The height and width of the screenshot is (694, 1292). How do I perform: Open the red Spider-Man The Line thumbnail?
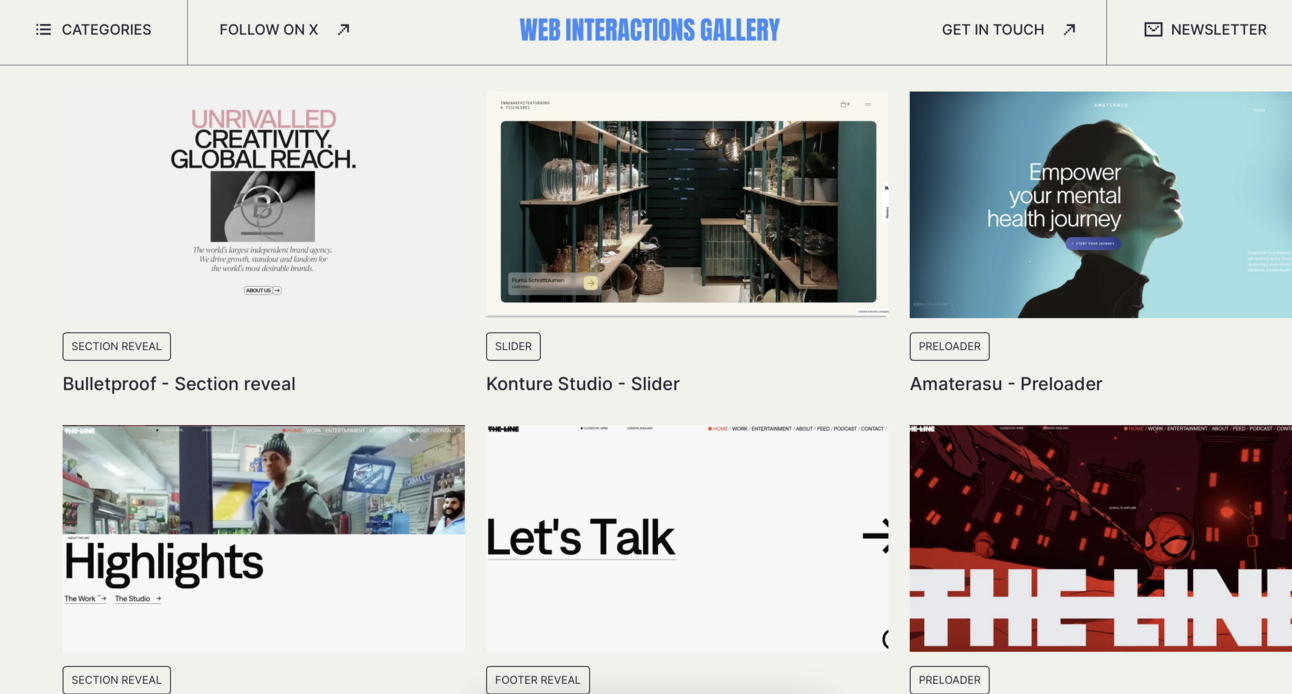(x=1100, y=538)
